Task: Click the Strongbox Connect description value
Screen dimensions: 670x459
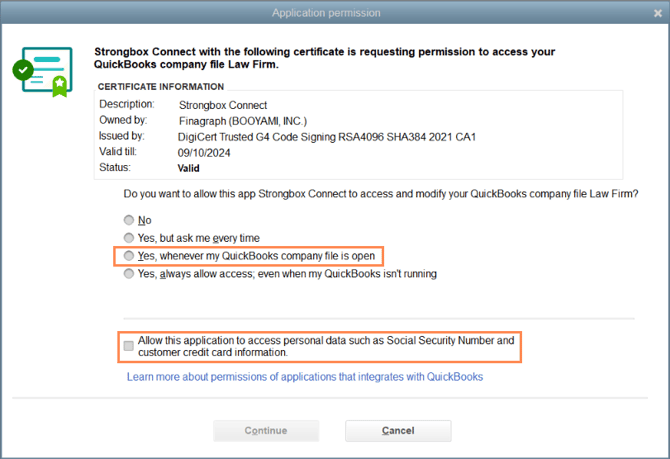Action: tap(223, 105)
